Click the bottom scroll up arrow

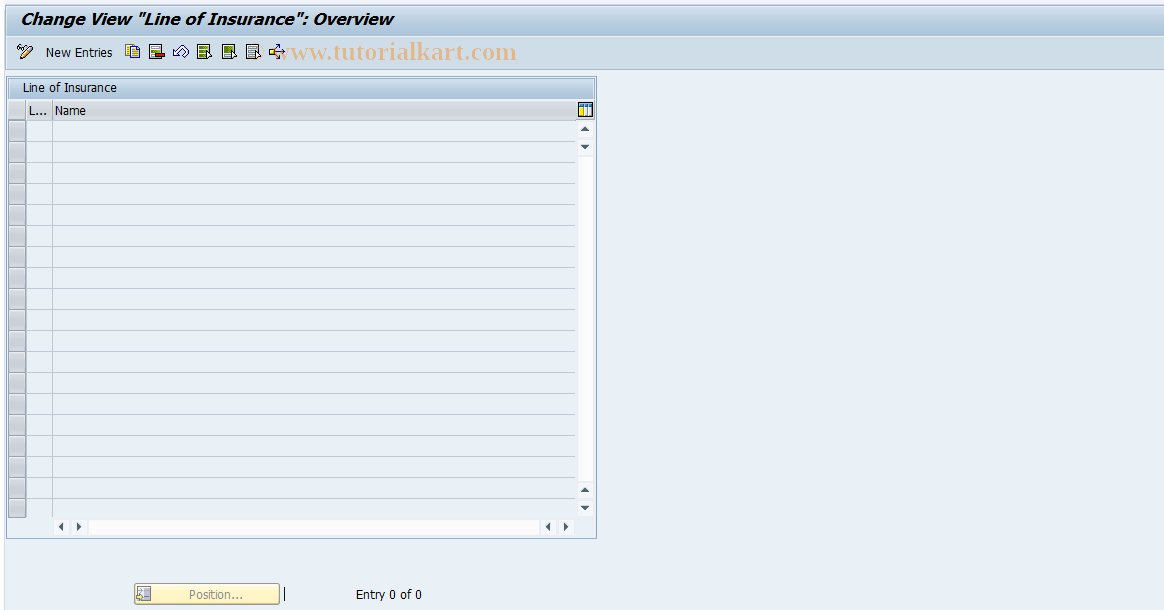click(585, 490)
